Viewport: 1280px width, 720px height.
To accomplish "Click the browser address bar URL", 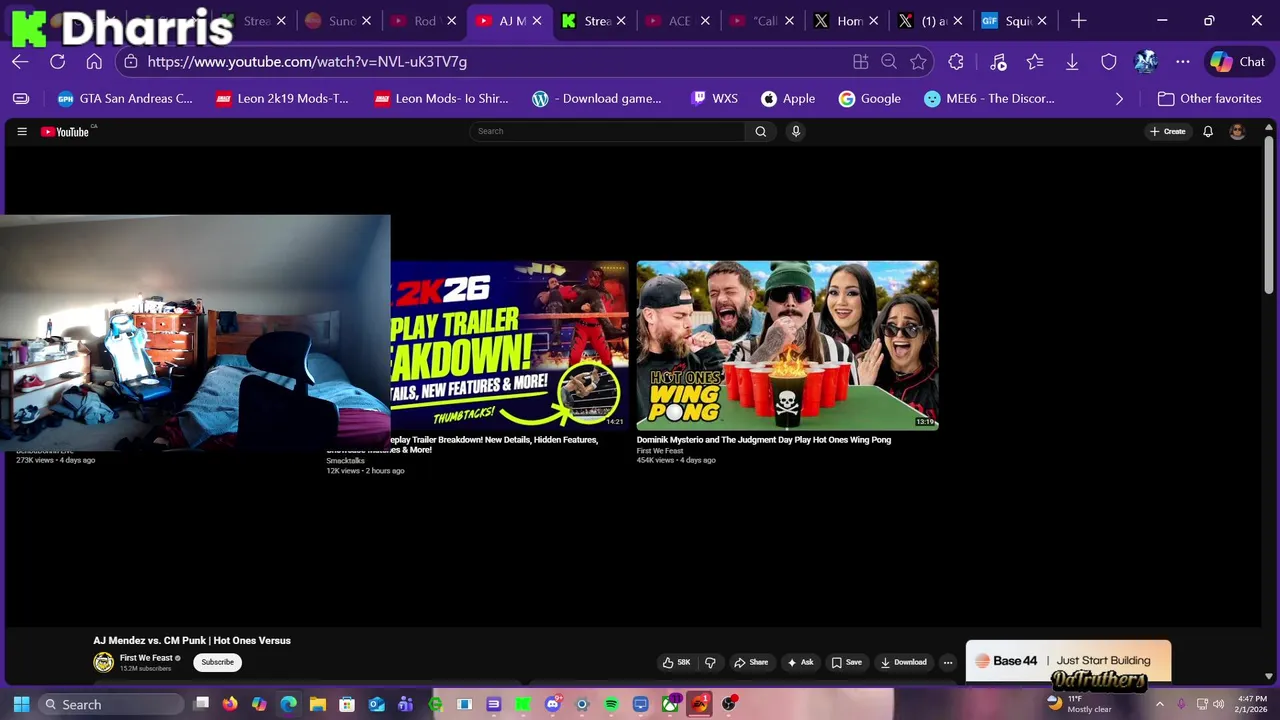I will point(307,62).
